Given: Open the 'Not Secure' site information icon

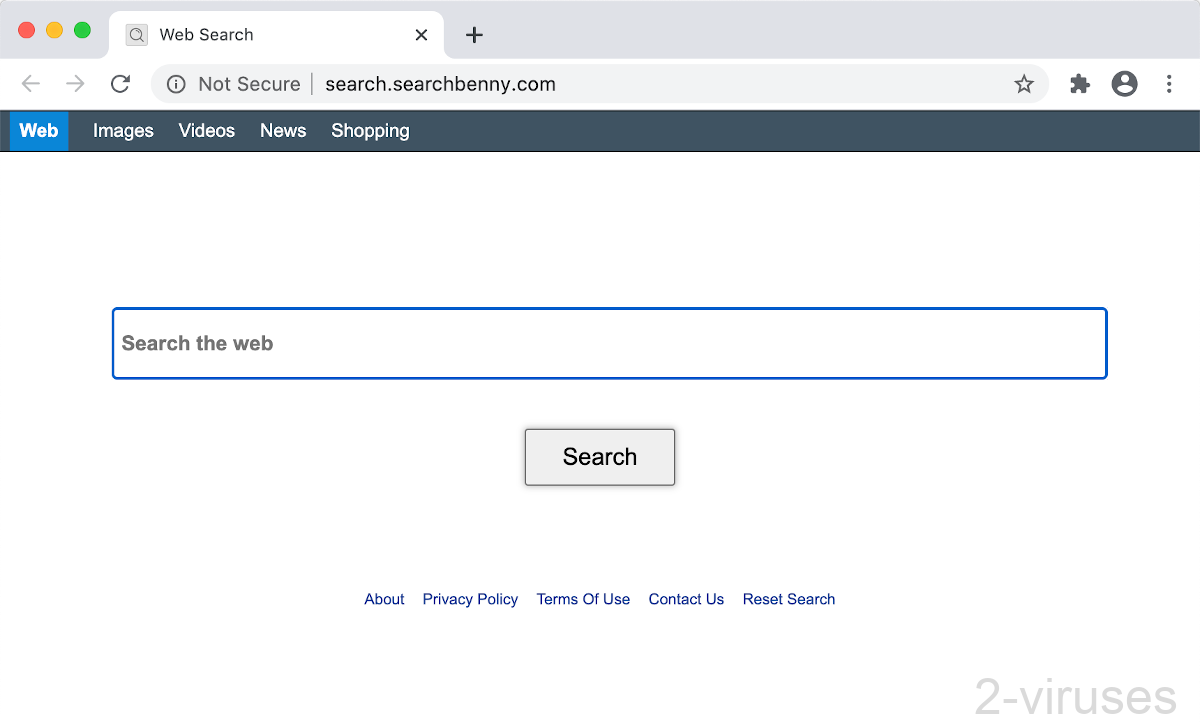Looking at the screenshot, I should 175,84.
